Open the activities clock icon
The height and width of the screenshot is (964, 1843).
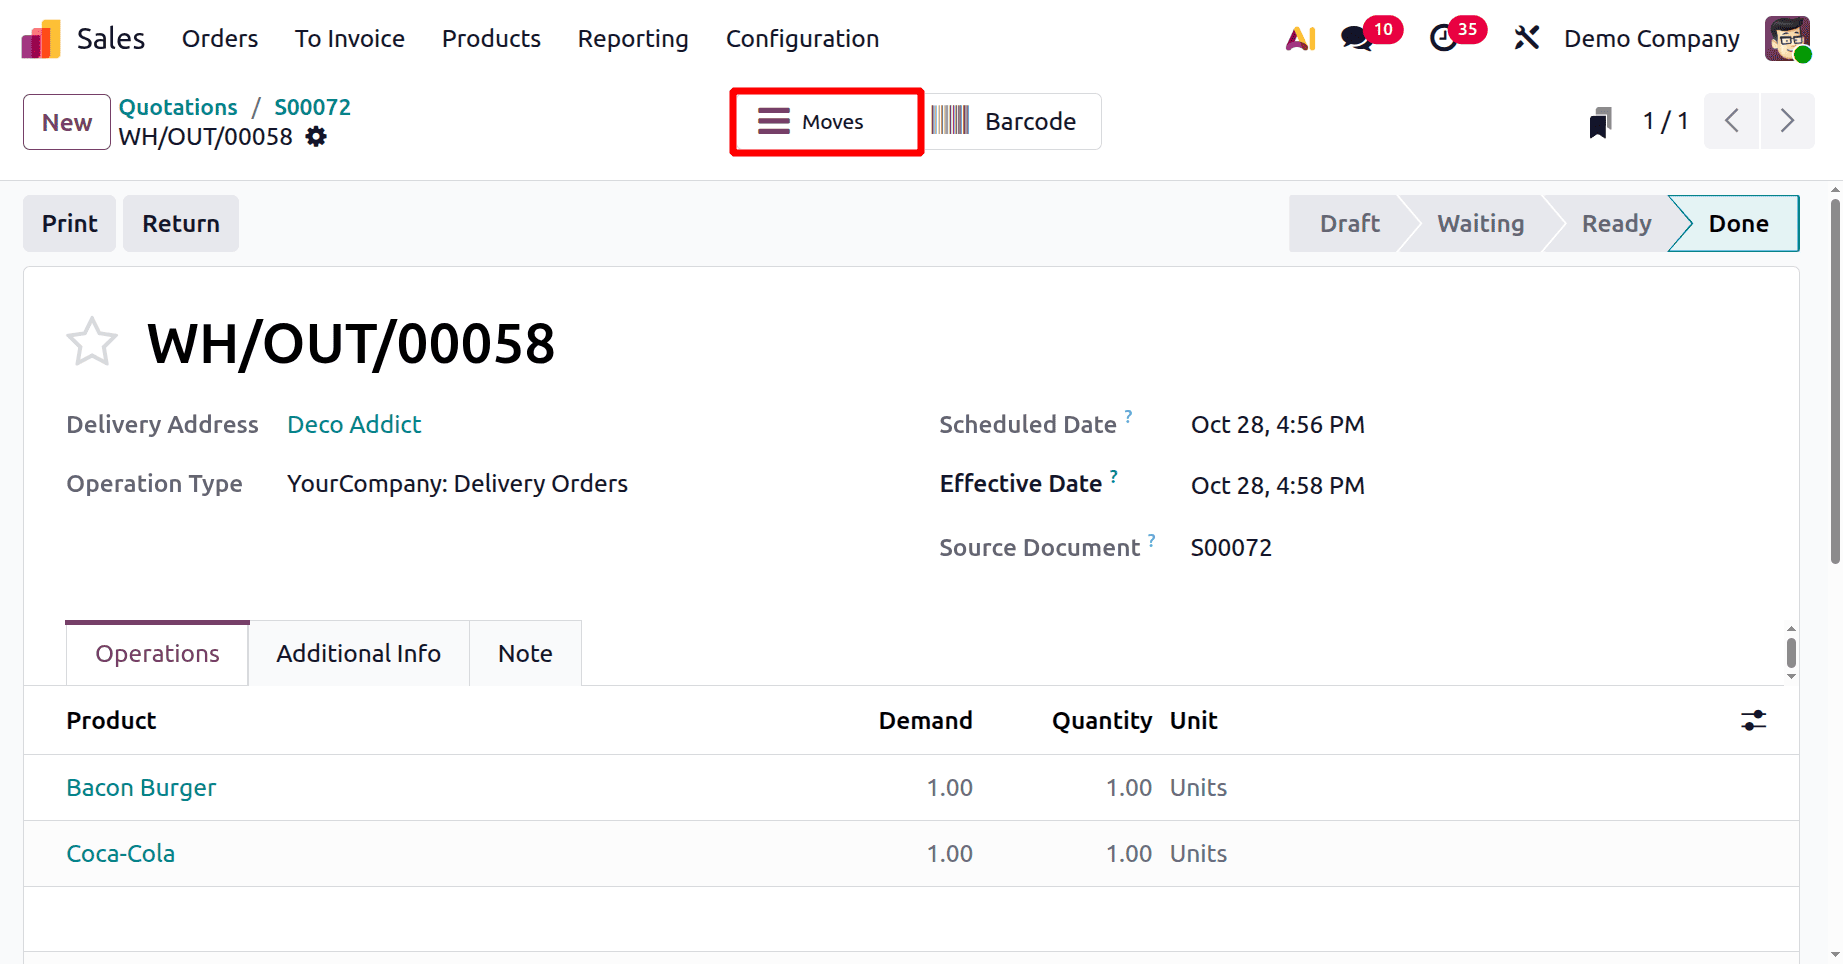tap(1444, 38)
